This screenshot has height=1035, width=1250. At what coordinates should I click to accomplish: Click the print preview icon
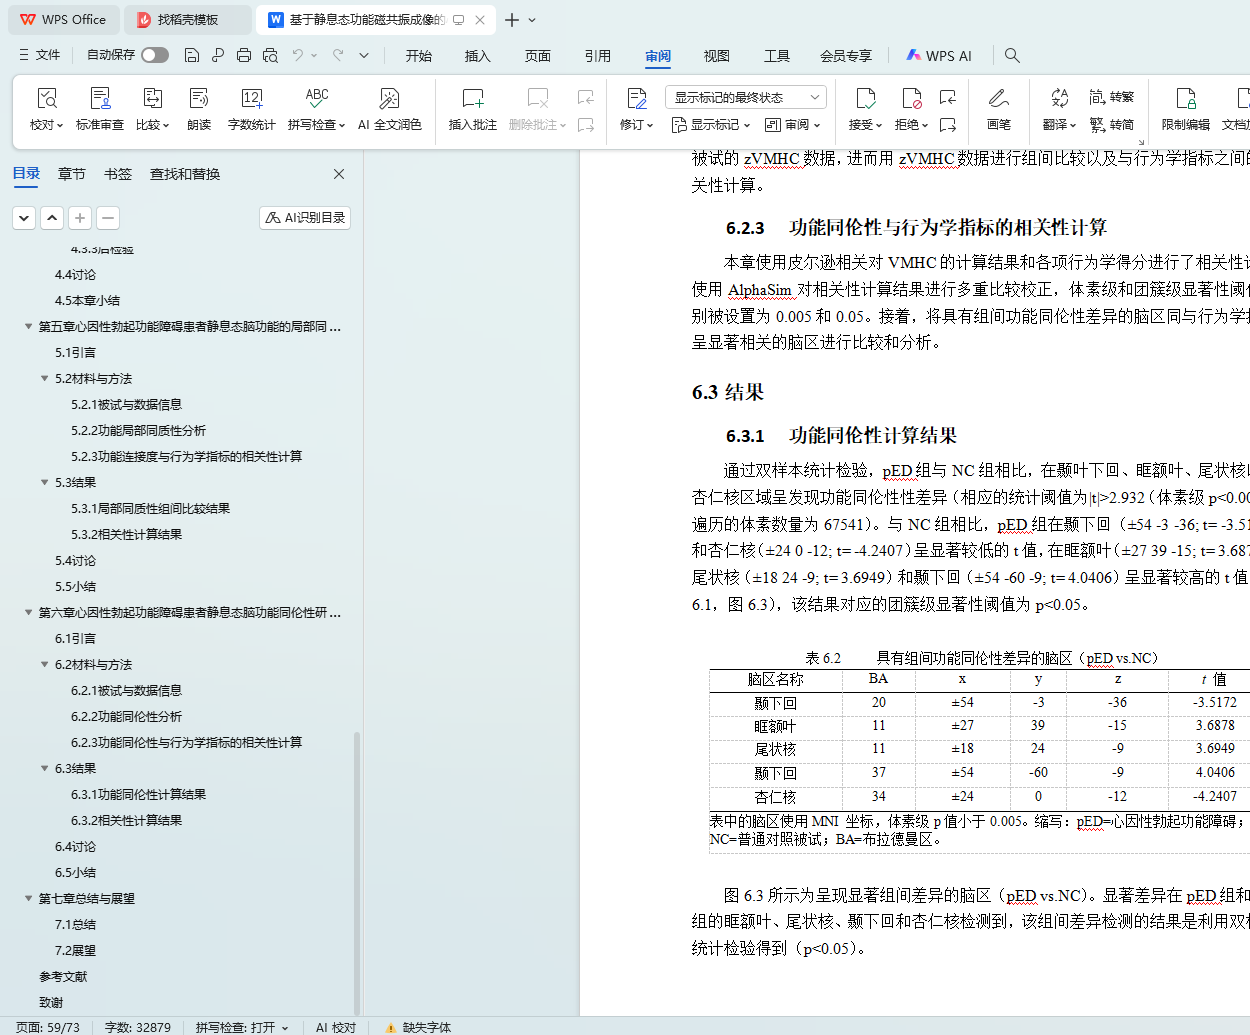(270, 55)
